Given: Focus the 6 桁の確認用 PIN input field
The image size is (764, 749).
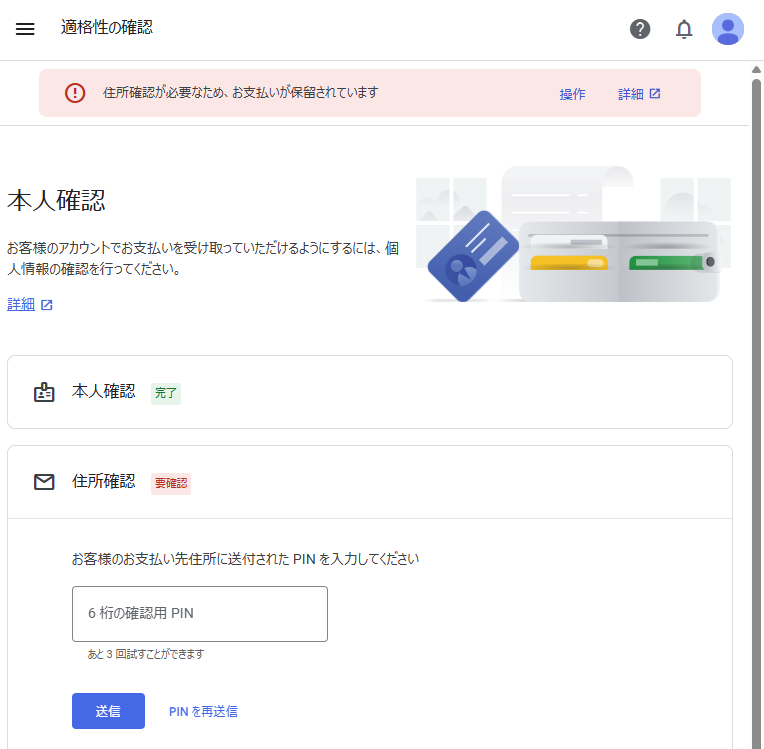Looking at the screenshot, I should [x=200, y=614].
